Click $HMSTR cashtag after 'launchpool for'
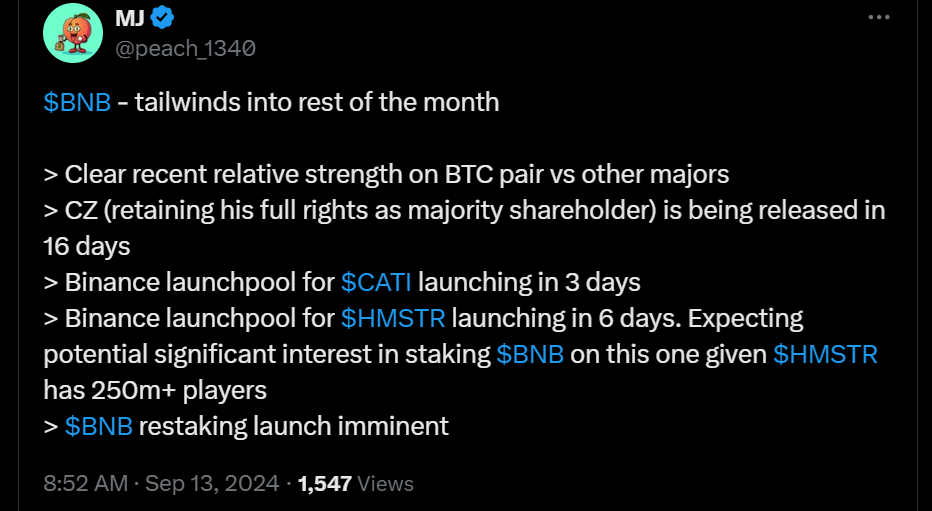The height and width of the screenshot is (511, 932). (393, 318)
